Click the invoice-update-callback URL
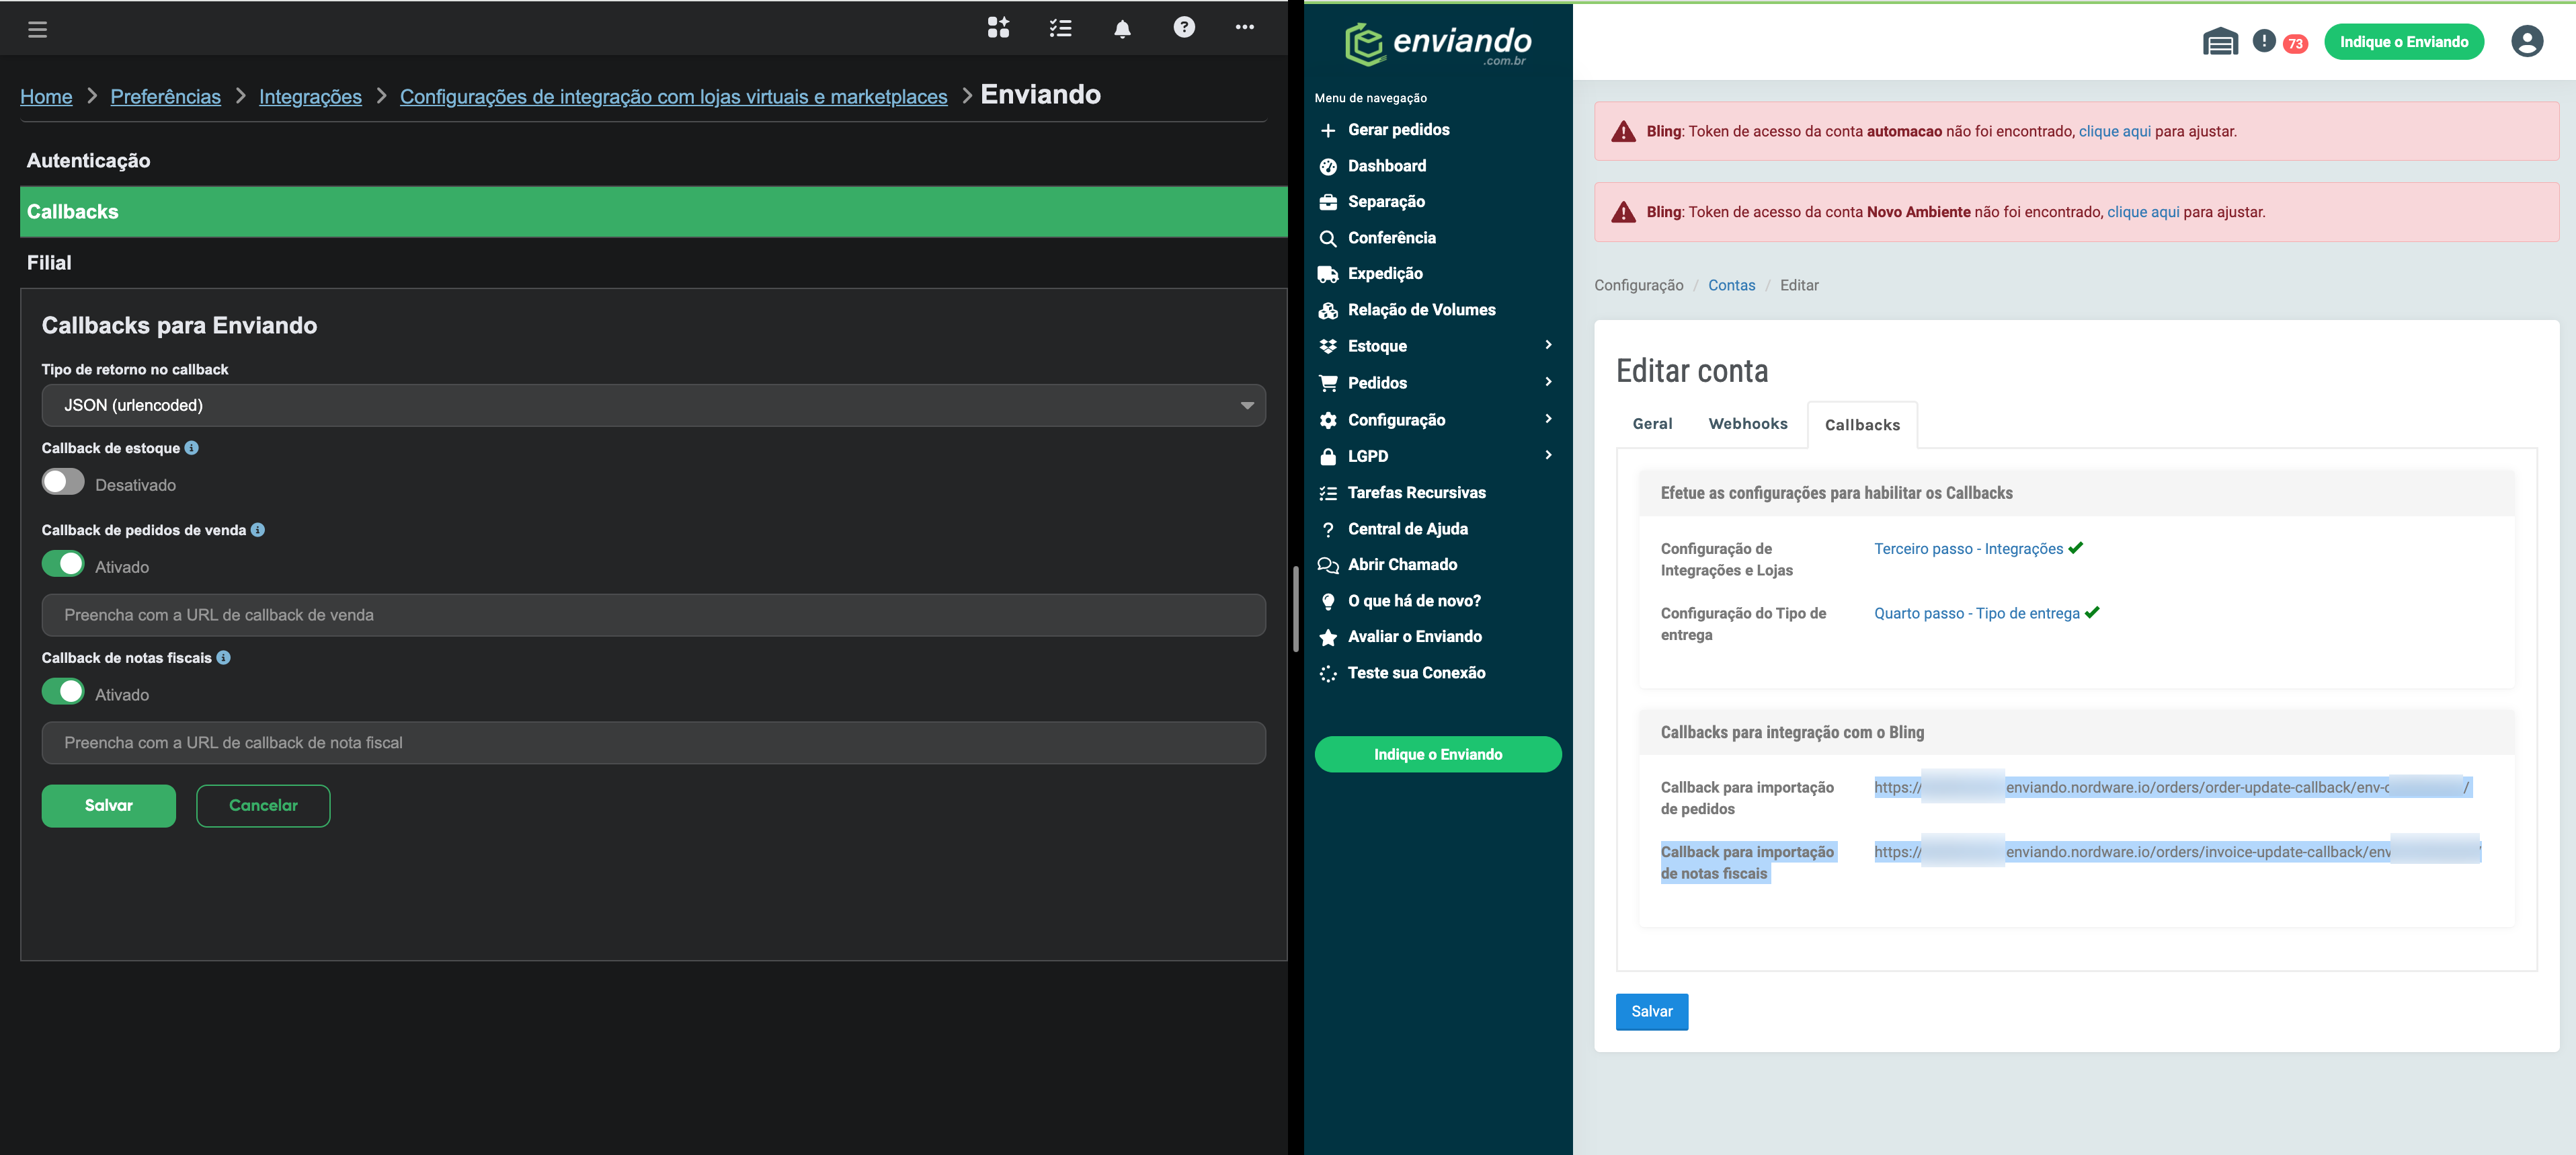This screenshot has width=2576, height=1155. click(2177, 852)
